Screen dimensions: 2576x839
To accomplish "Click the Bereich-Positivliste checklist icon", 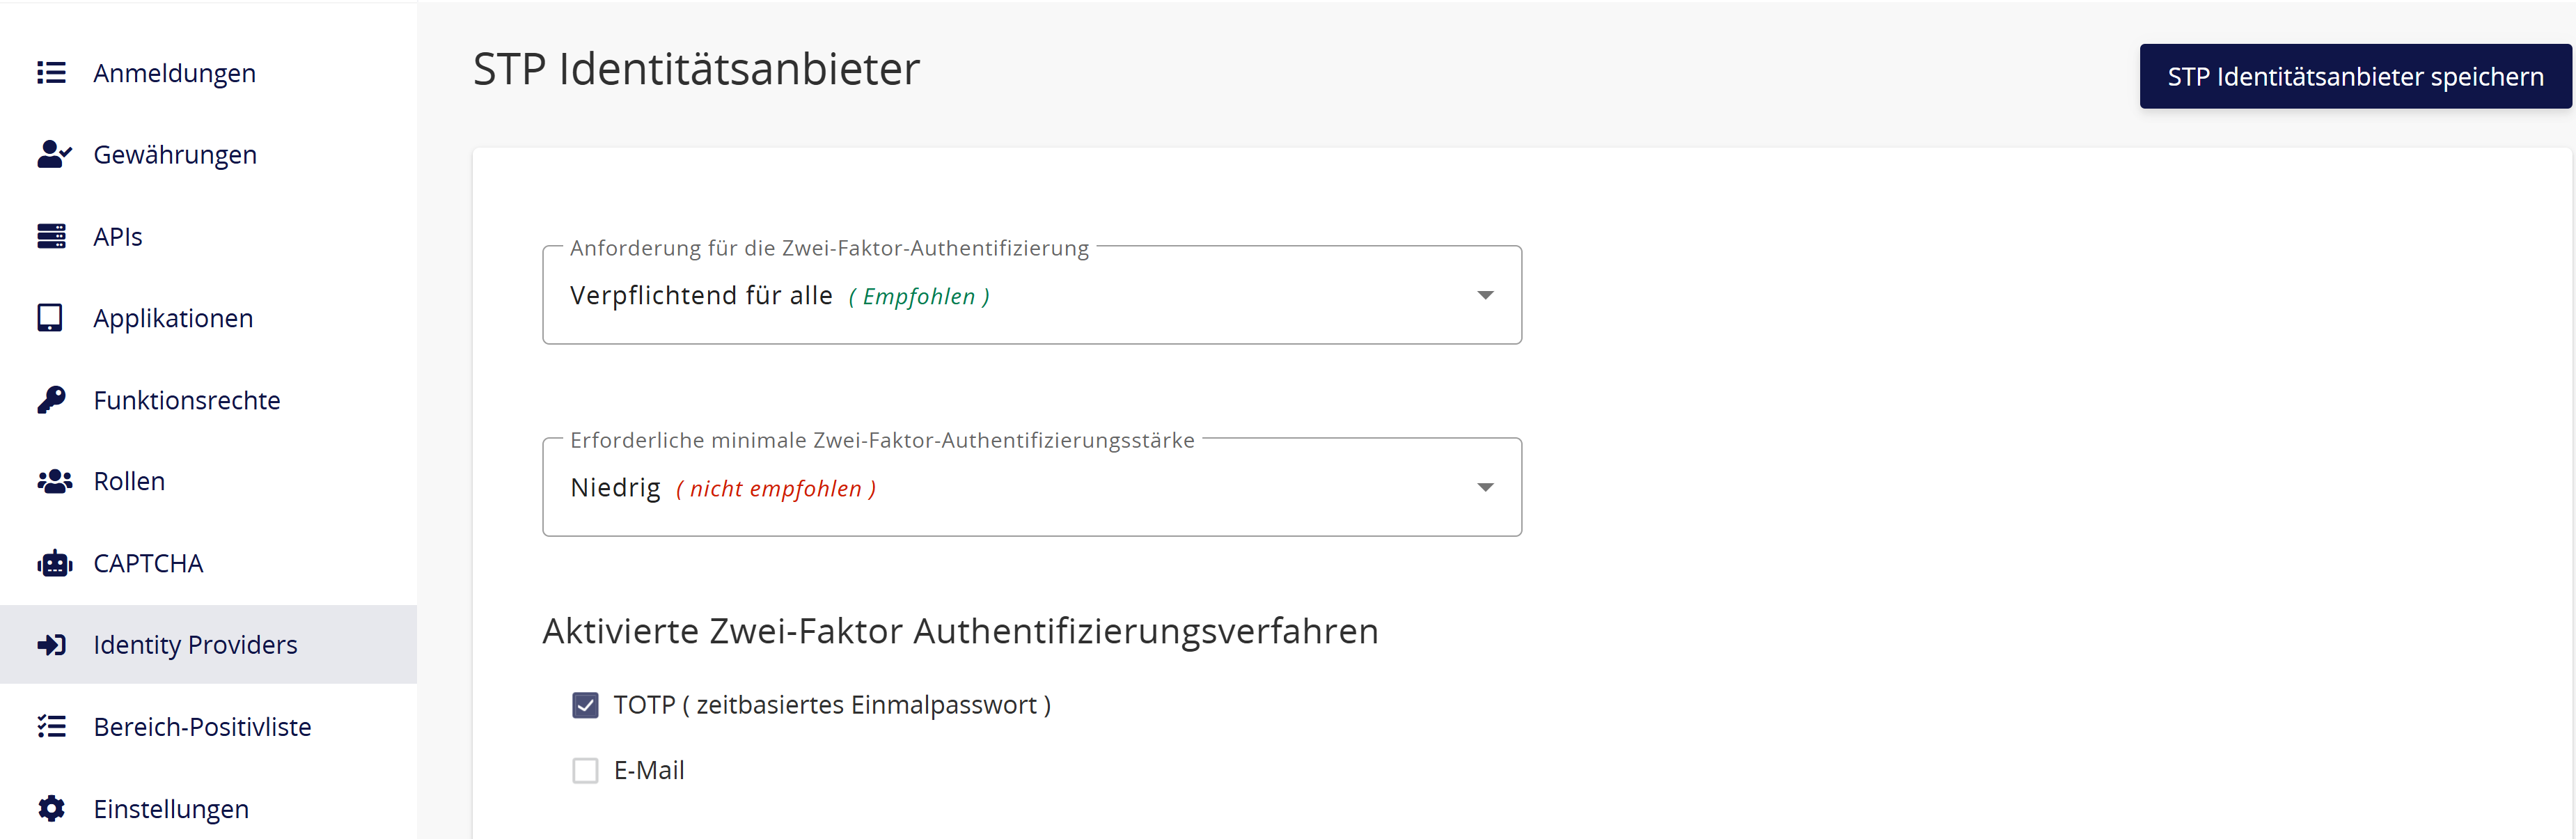I will click(x=51, y=726).
